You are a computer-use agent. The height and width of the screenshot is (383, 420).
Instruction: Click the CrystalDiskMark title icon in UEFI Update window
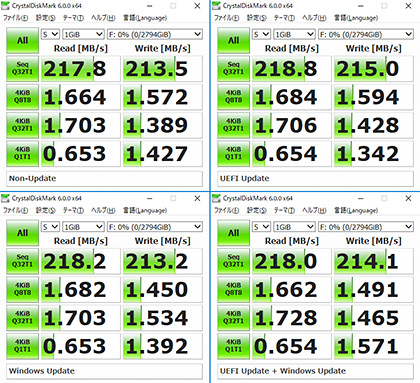pos(216,6)
